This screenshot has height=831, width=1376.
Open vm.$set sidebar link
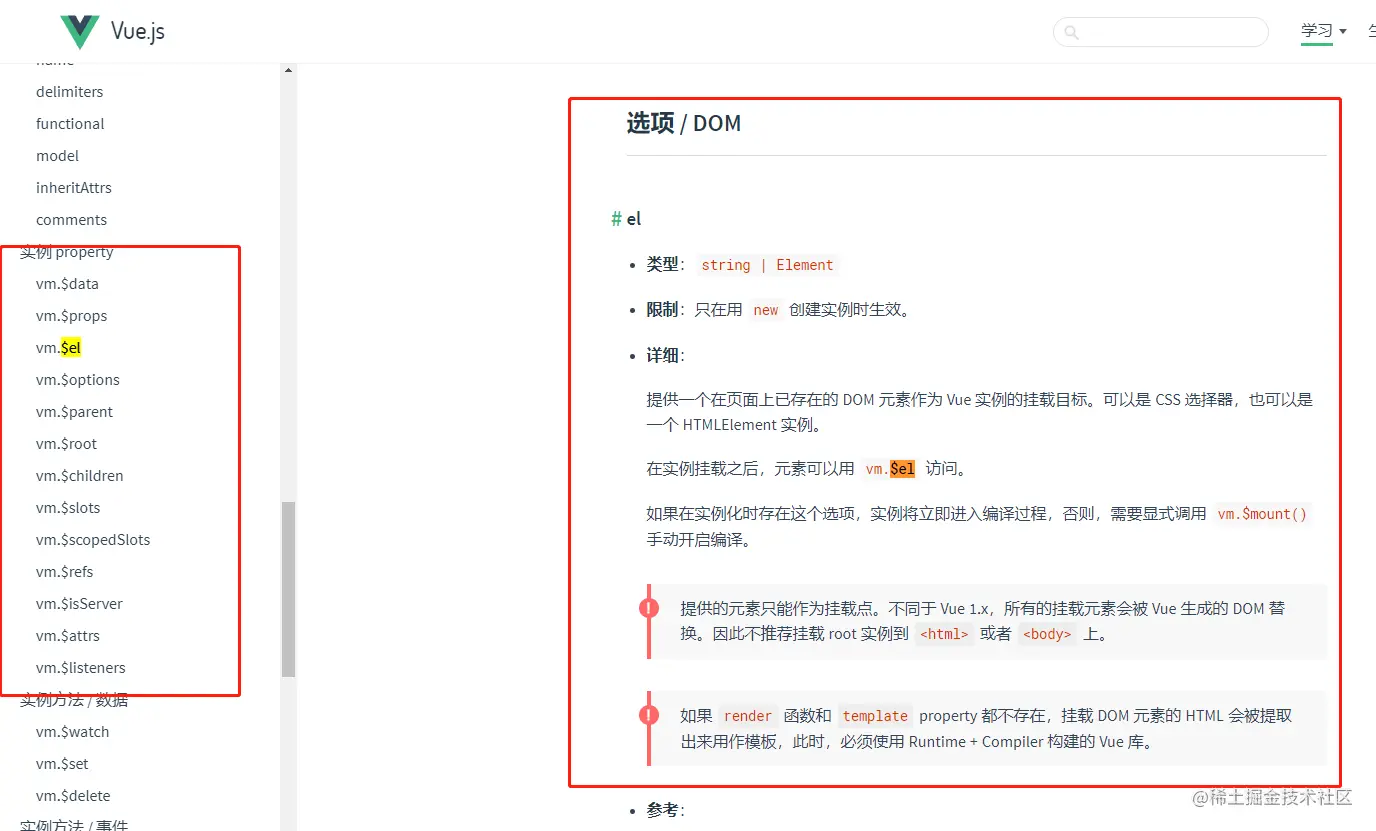[x=62, y=764]
